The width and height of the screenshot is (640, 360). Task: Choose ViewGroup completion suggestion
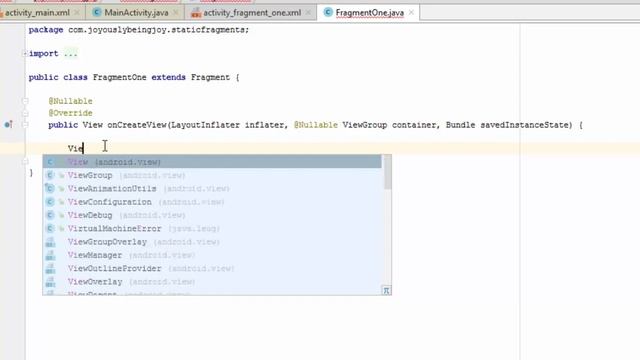212,175
